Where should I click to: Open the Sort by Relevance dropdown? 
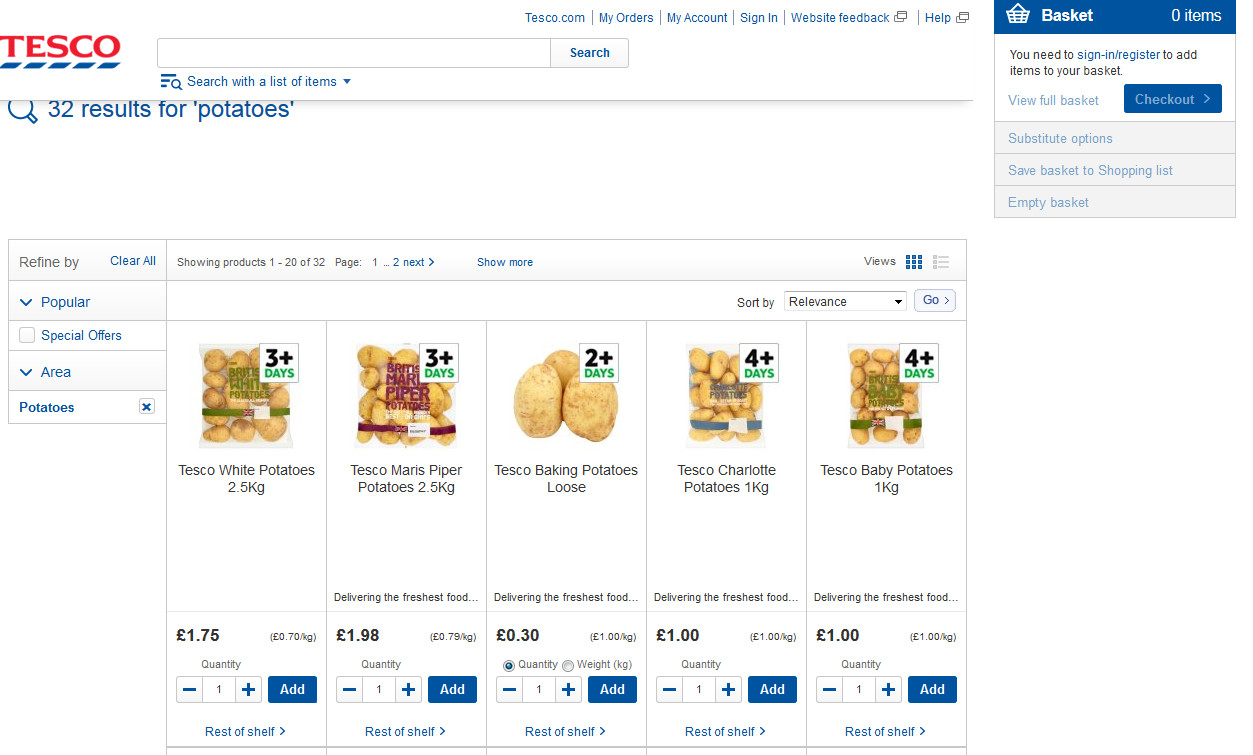(x=846, y=301)
